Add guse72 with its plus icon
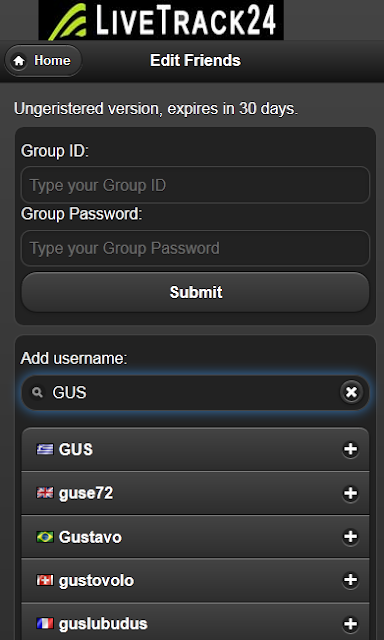Viewport: 384px width, 640px height. [x=350, y=493]
